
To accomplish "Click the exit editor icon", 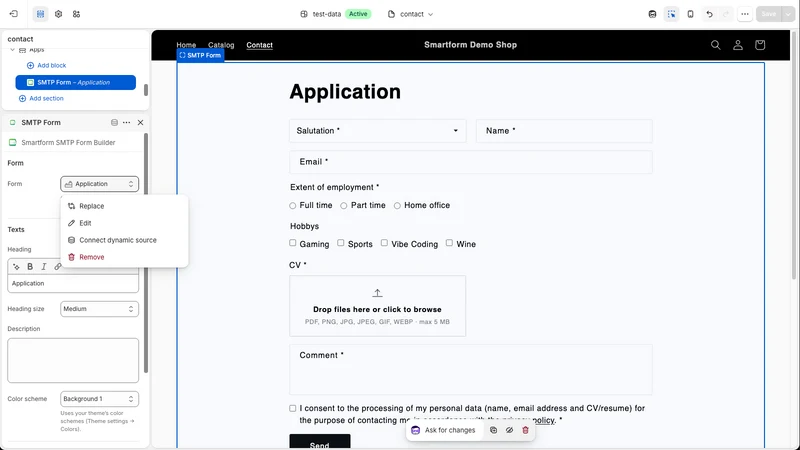I will coord(14,14).
